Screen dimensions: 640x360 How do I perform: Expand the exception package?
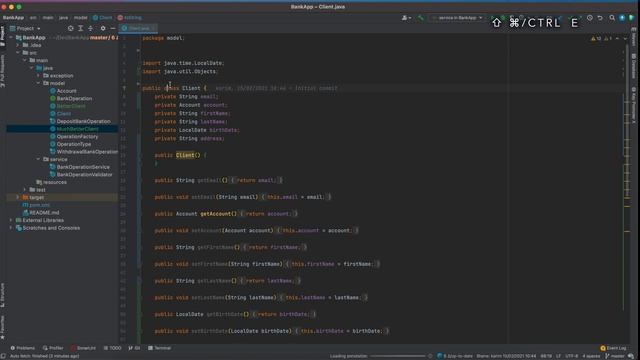click(x=39, y=76)
